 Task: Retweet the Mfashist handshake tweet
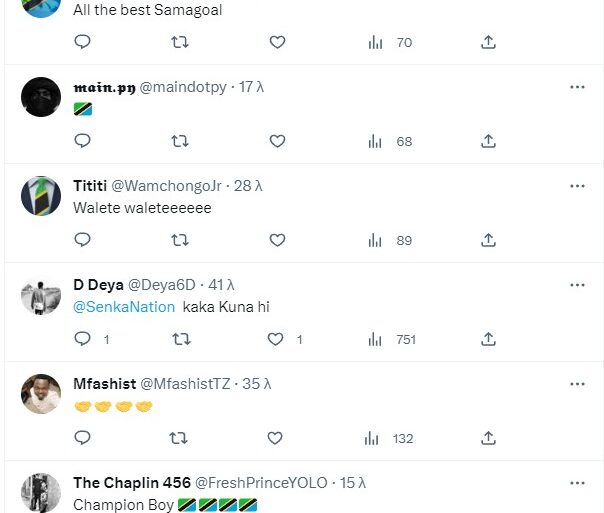point(180,437)
